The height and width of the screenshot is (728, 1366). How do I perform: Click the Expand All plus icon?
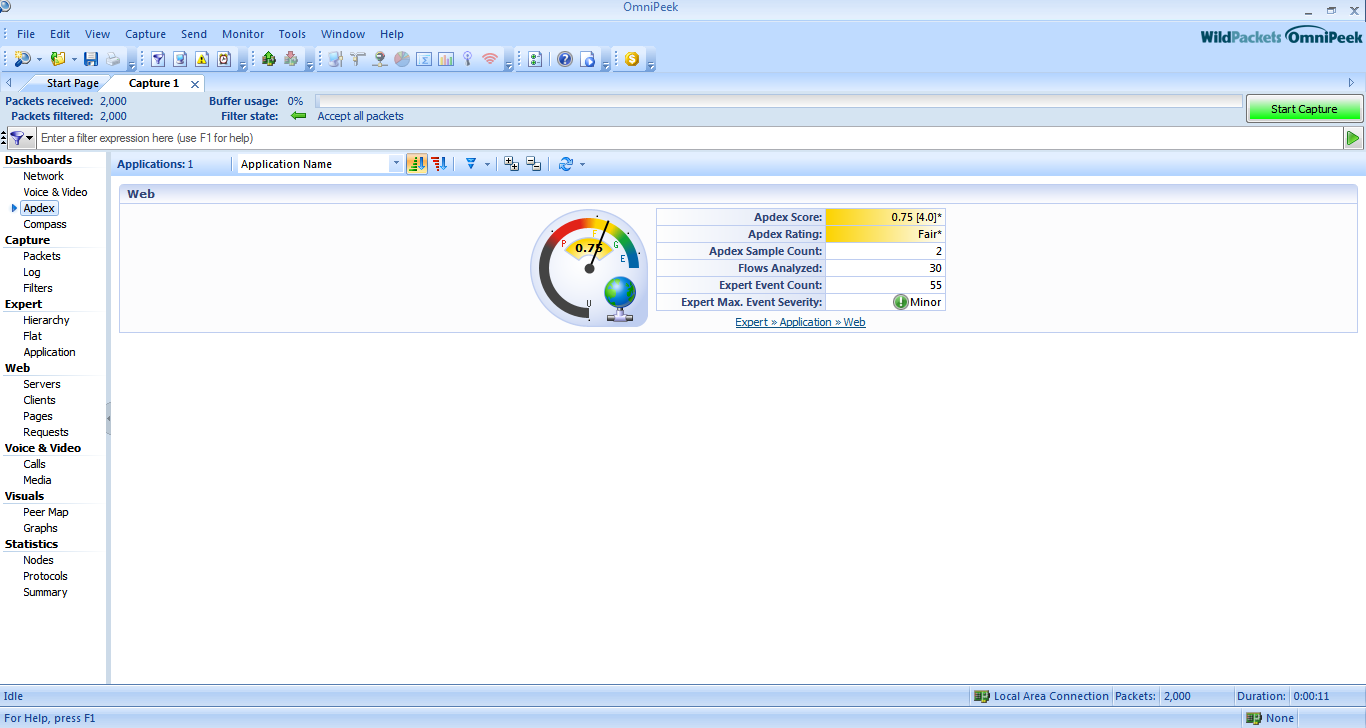511,164
